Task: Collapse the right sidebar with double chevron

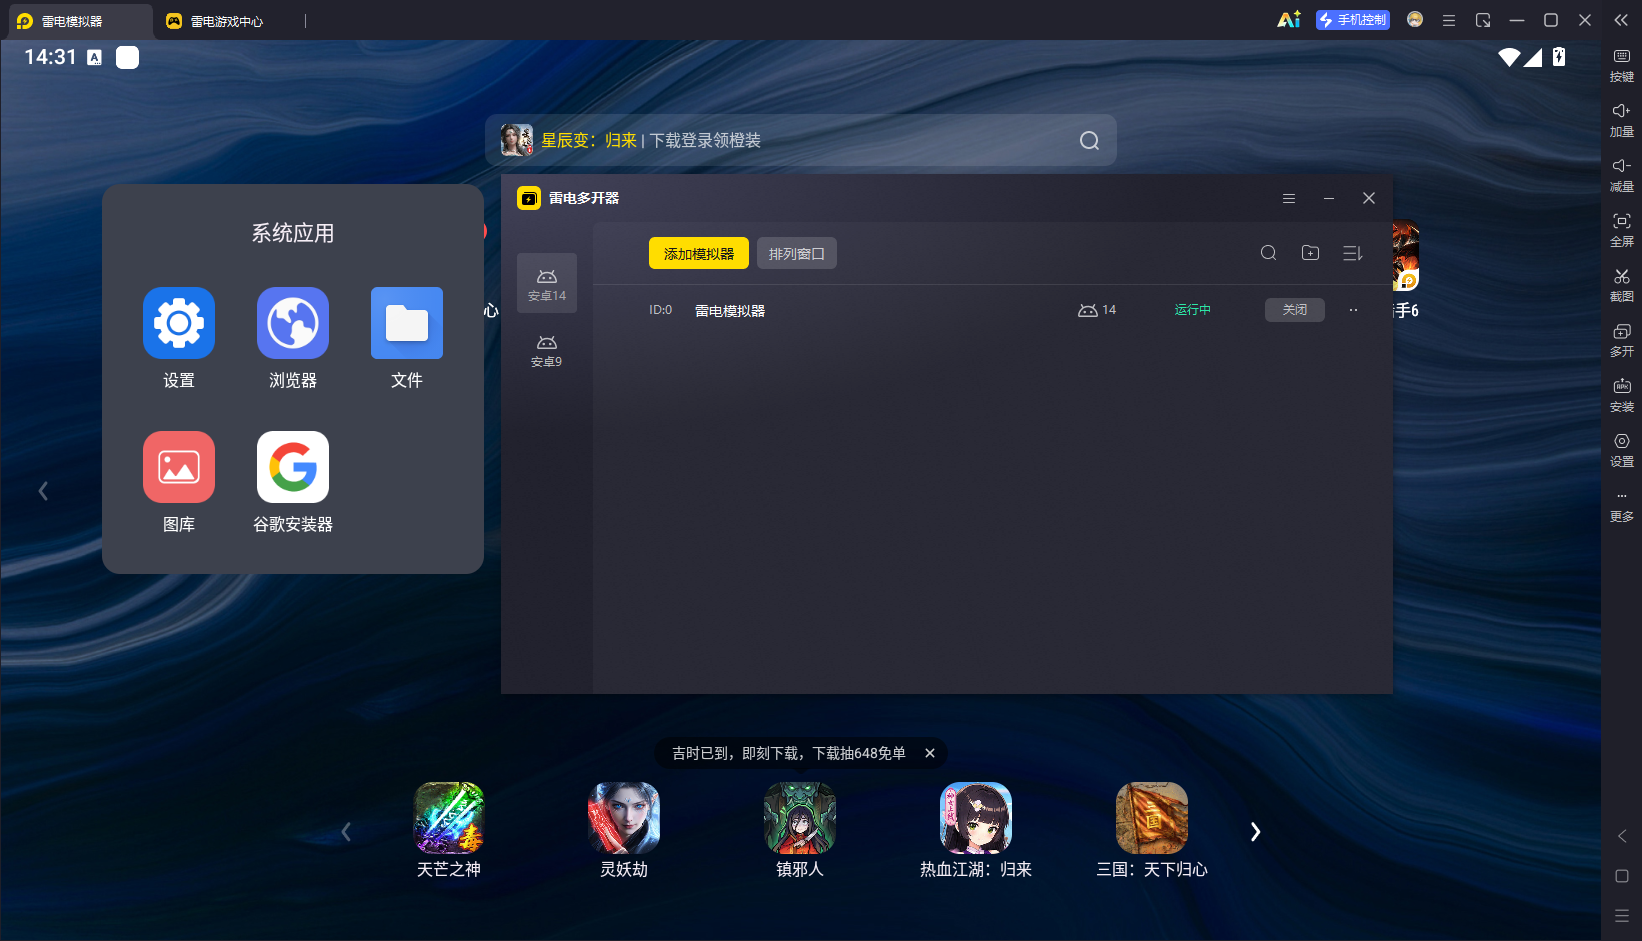Action: (1621, 20)
